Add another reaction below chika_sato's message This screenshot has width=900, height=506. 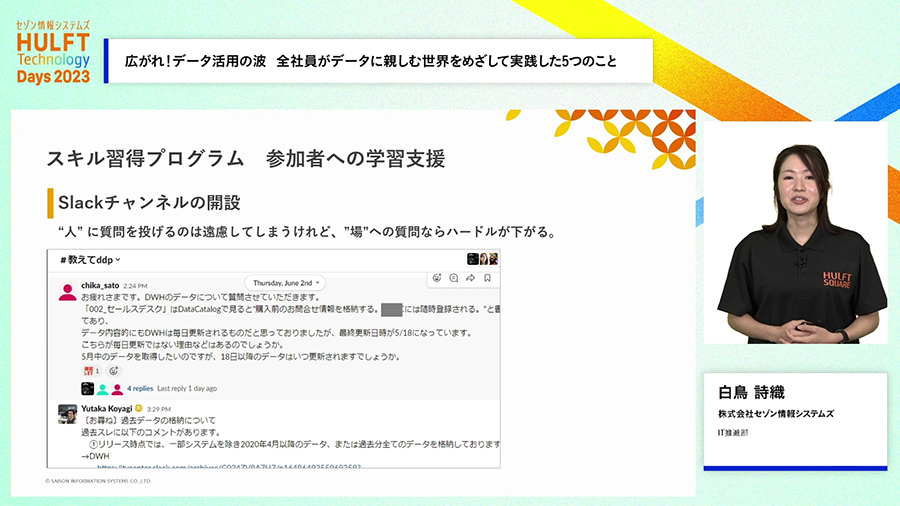click(x=113, y=371)
